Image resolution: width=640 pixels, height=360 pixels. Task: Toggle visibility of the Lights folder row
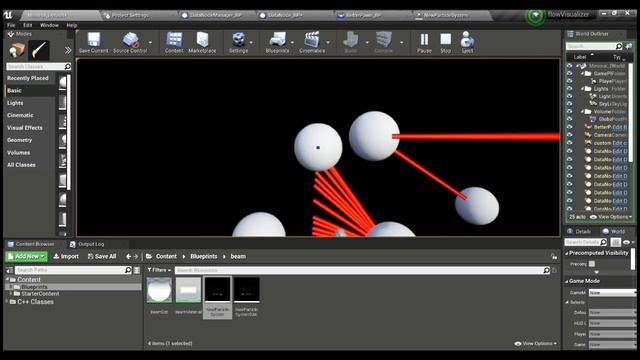(x=569, y=89)
